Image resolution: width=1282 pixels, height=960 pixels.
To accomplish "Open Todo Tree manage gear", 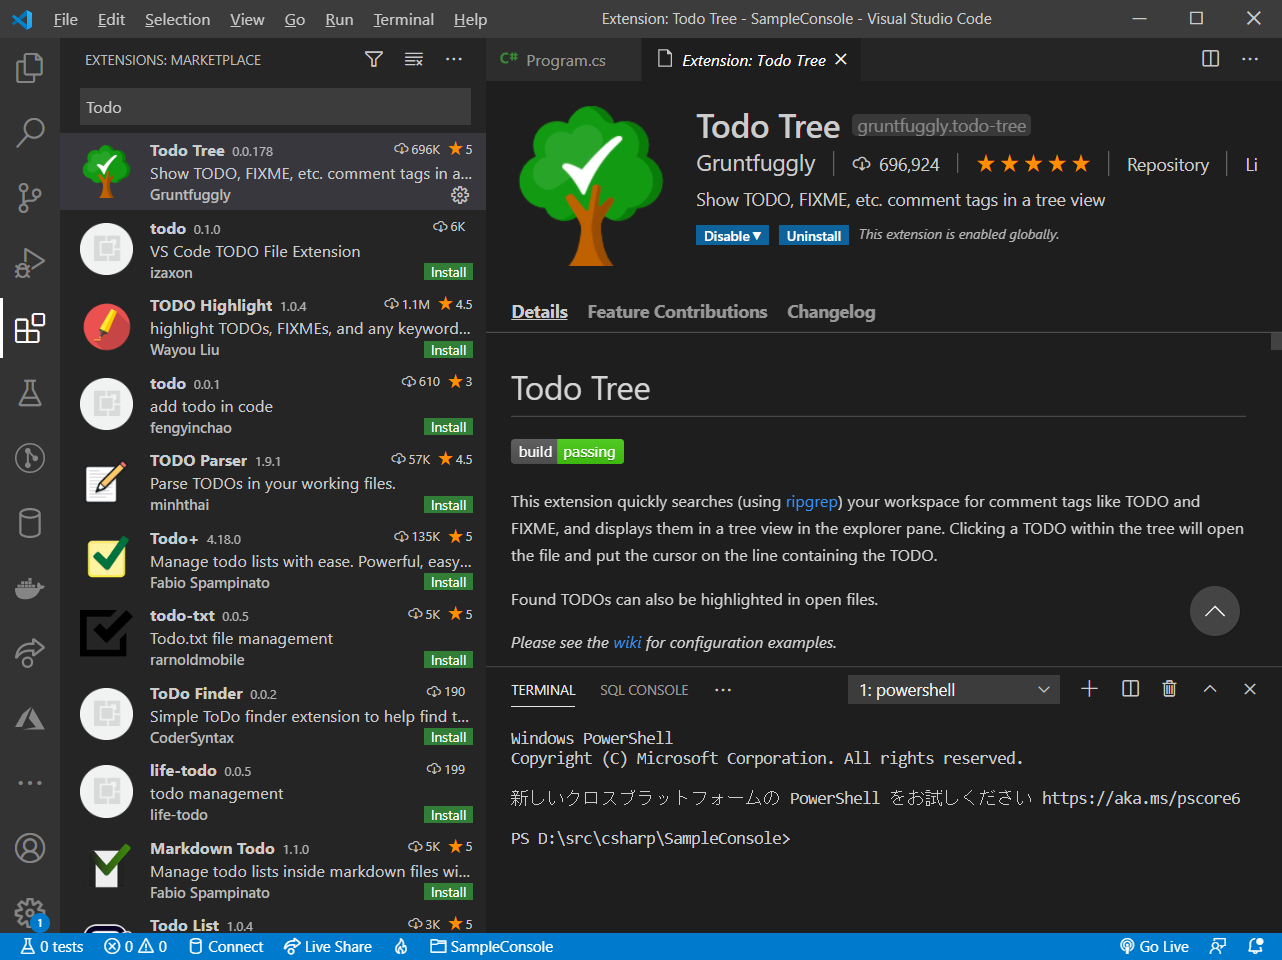I will (x=460, y=195).
